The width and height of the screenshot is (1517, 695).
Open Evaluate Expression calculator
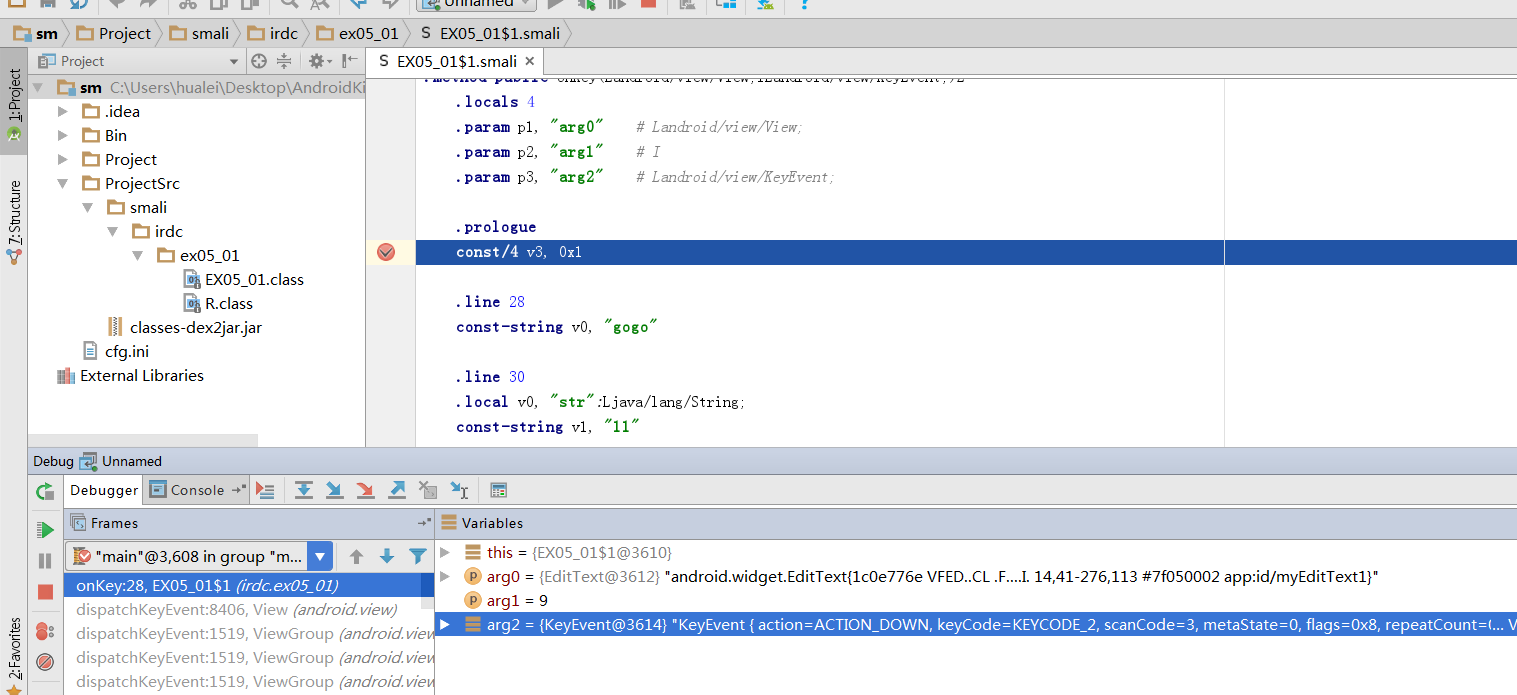point(498,490)
